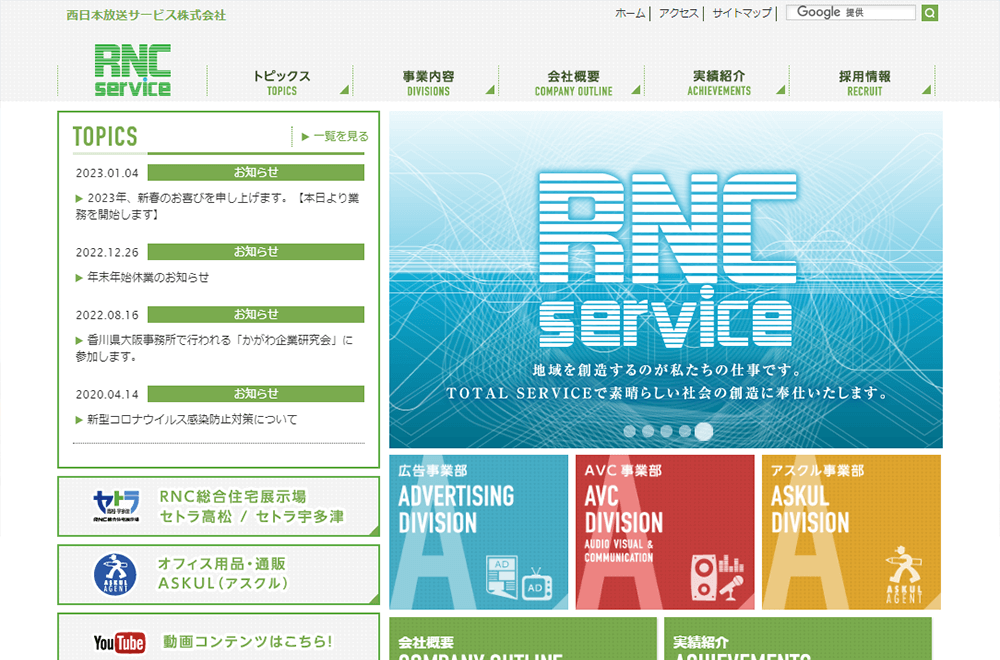Click the Google search input field
The image size is (1000, 660).
[851, 13]
